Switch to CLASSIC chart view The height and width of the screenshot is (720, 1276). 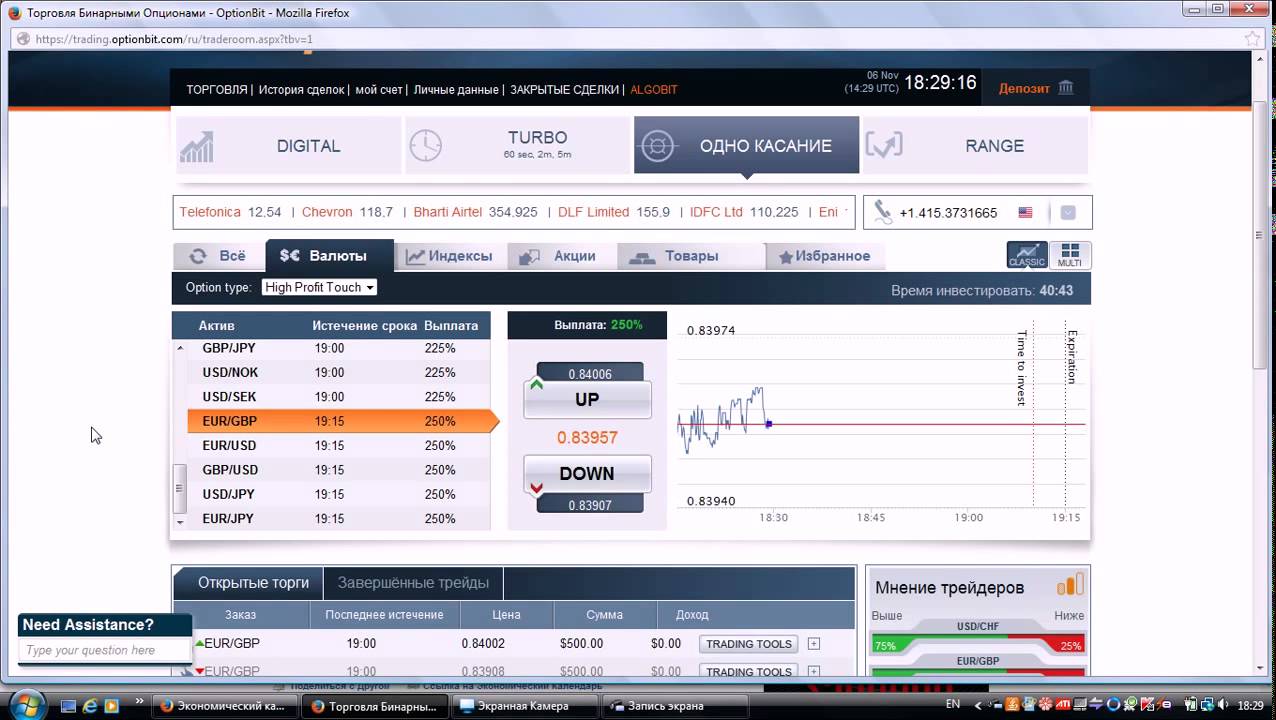[x=1027, y=255]
